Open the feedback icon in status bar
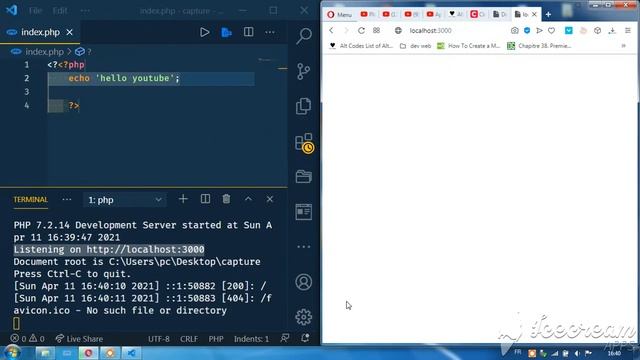The image size is (640, 360). (x=285, y=338)
